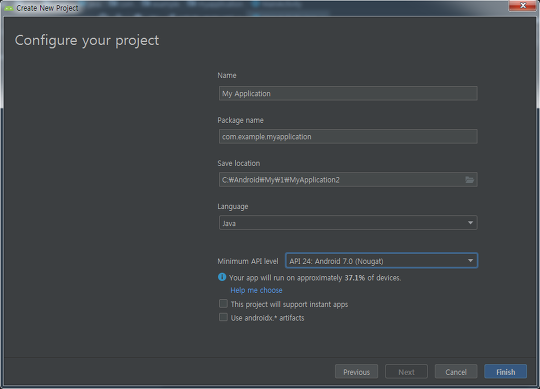The width and height of the screenshot is (540, 389).
Task: Expand the Minimum API level dropdown
Action: point(382,261)
